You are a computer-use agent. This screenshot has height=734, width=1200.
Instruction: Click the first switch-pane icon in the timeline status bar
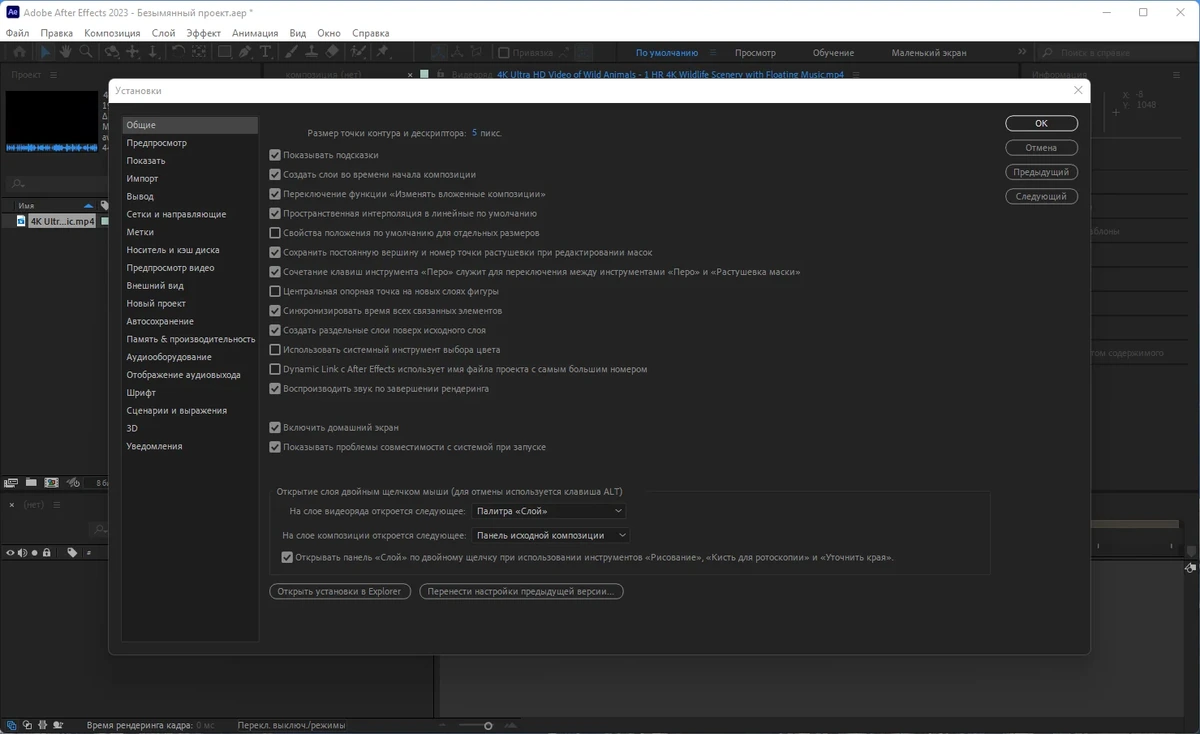[x=11, y=725]
